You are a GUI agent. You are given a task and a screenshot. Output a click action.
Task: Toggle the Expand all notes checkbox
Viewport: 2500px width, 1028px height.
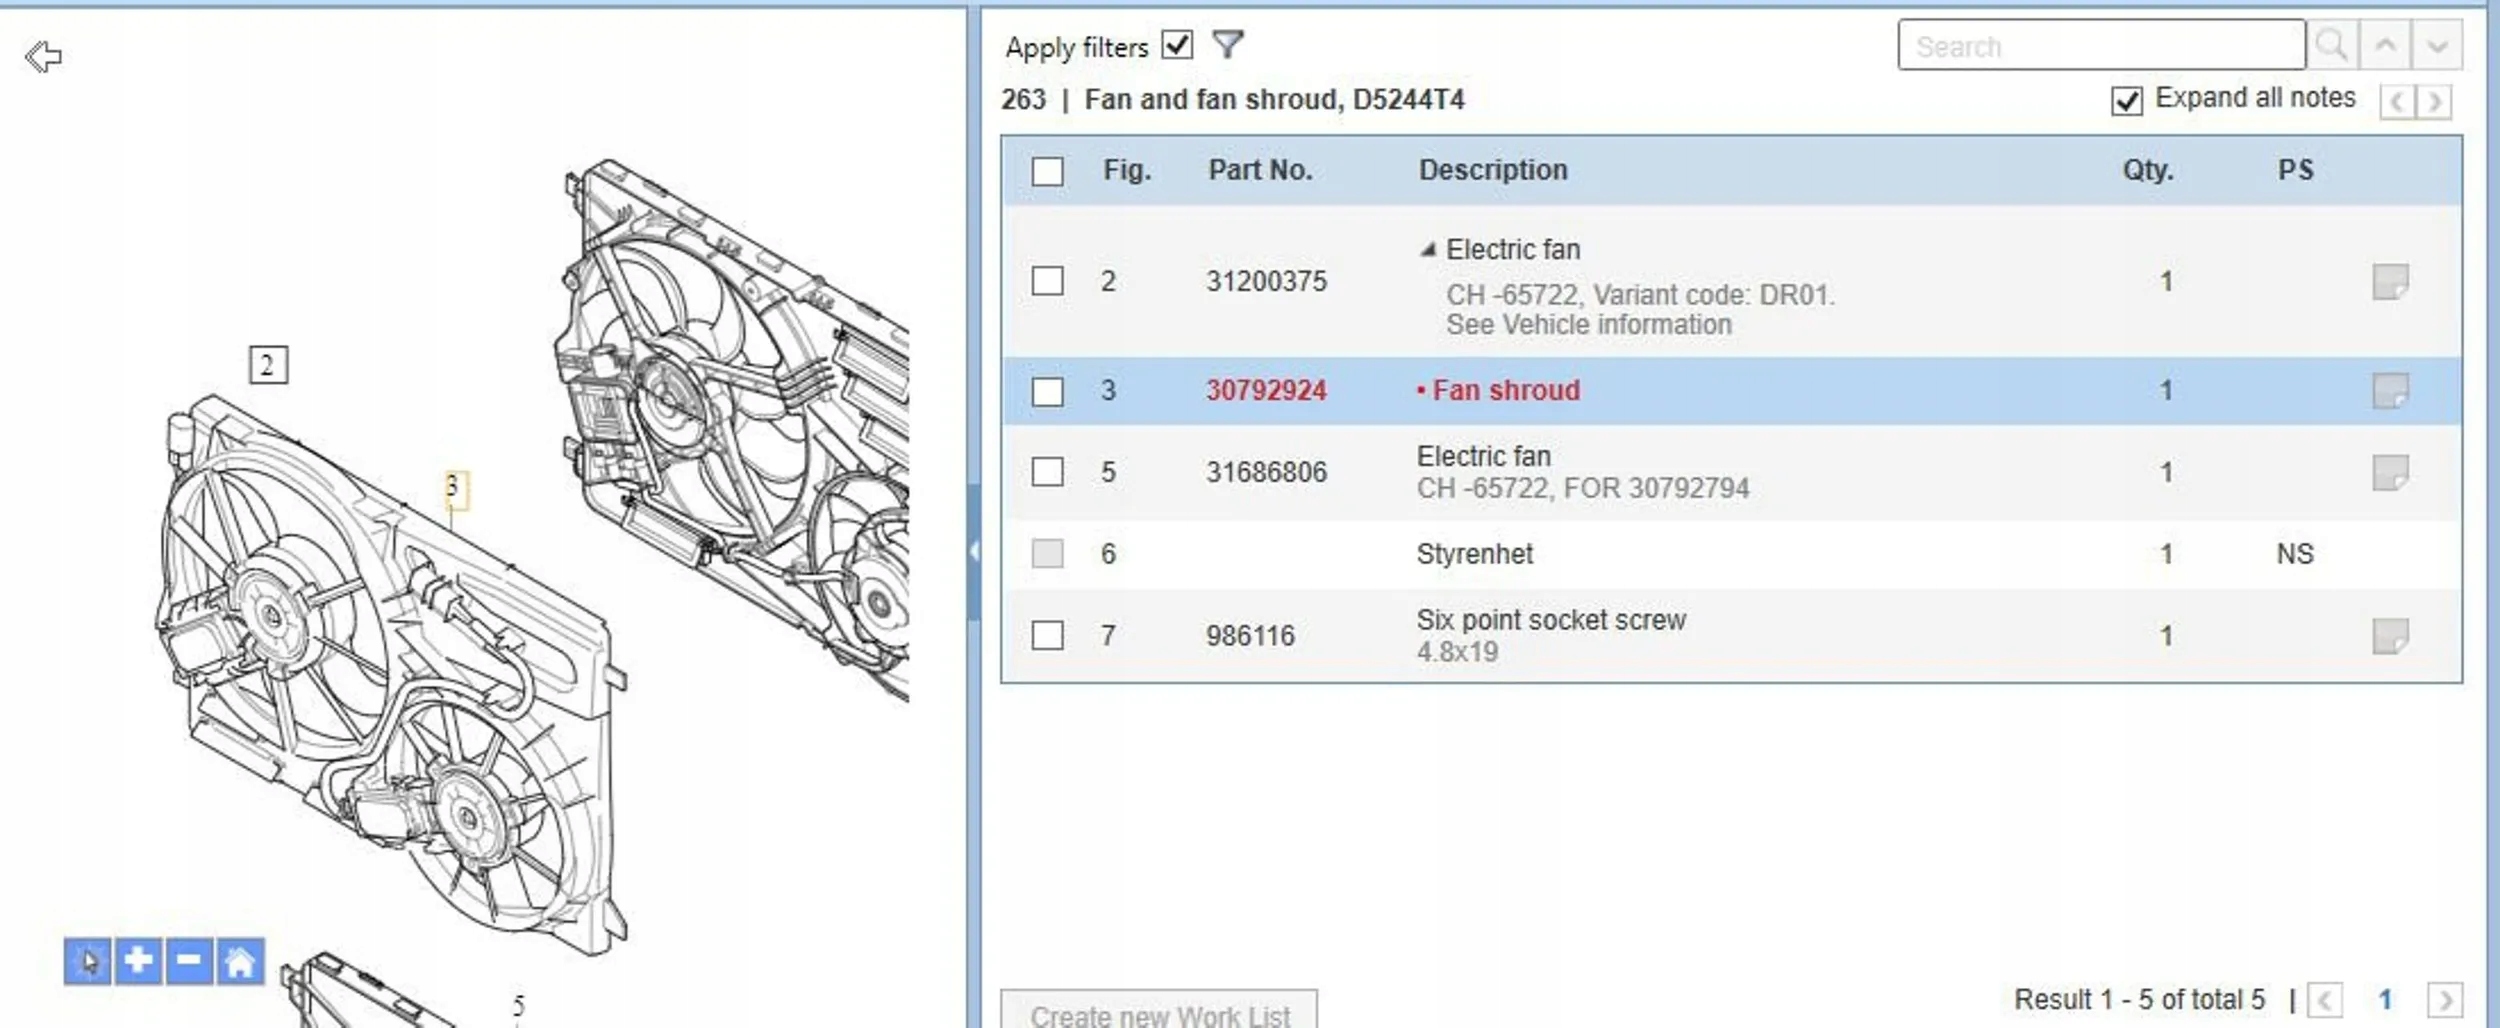2127,100
